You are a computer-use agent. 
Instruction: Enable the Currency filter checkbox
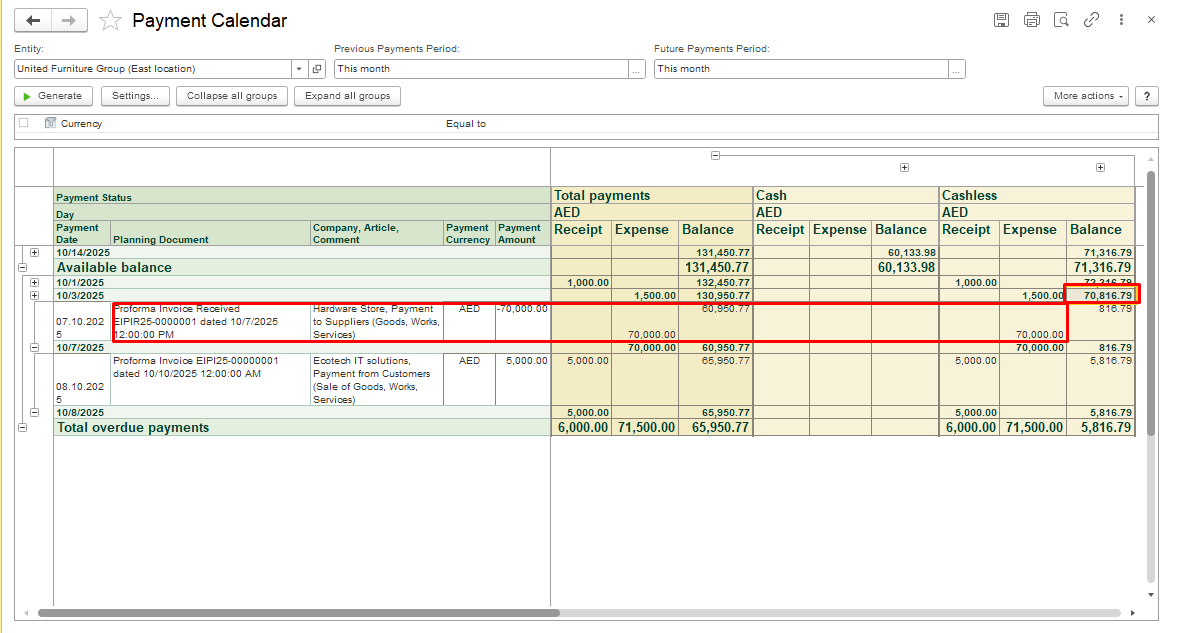[24, 124]
